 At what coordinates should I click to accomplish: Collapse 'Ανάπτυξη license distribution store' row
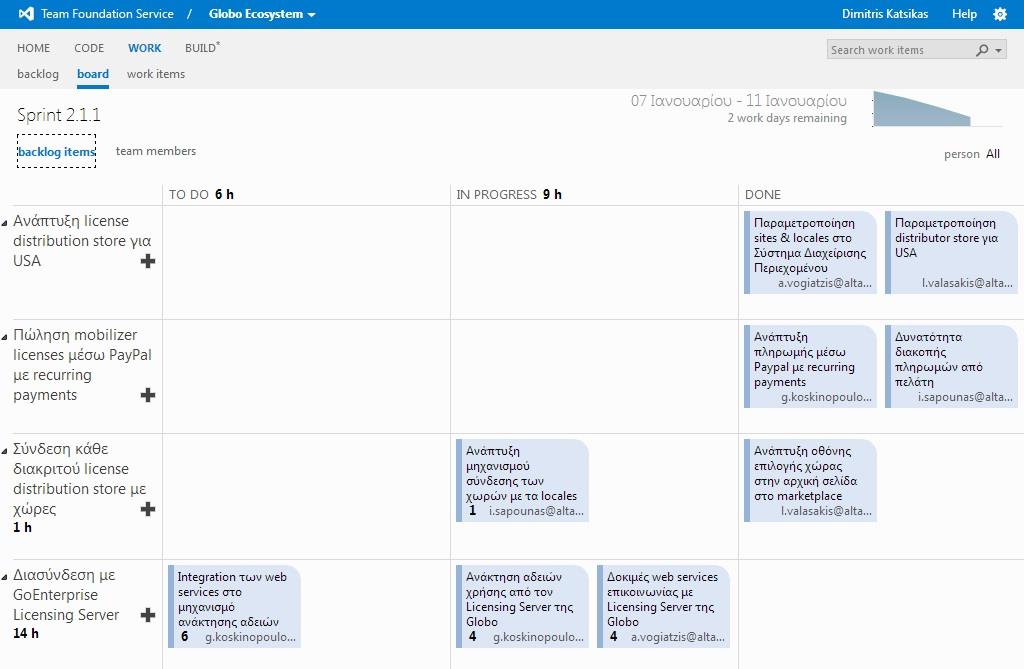point(5,223)
